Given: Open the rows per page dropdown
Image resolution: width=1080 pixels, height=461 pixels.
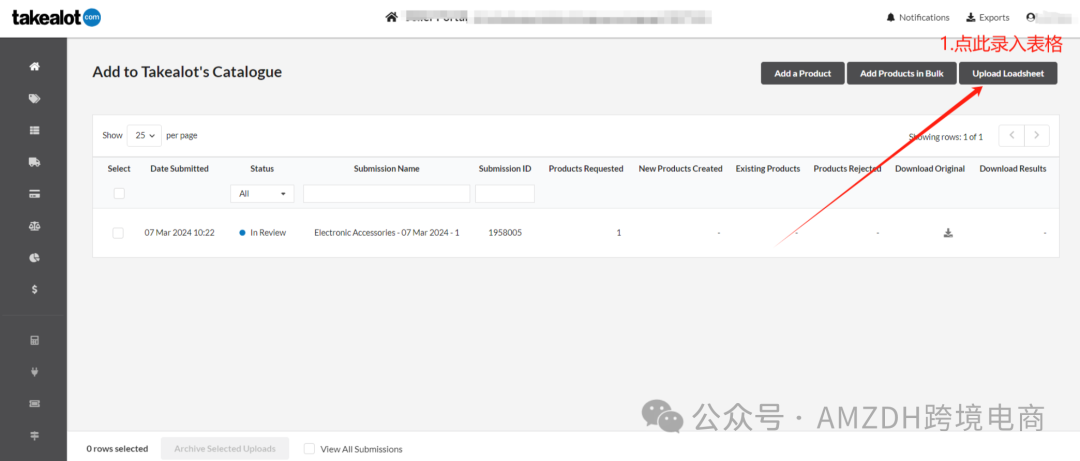Looking at the screenshot, I should [145, 136].
